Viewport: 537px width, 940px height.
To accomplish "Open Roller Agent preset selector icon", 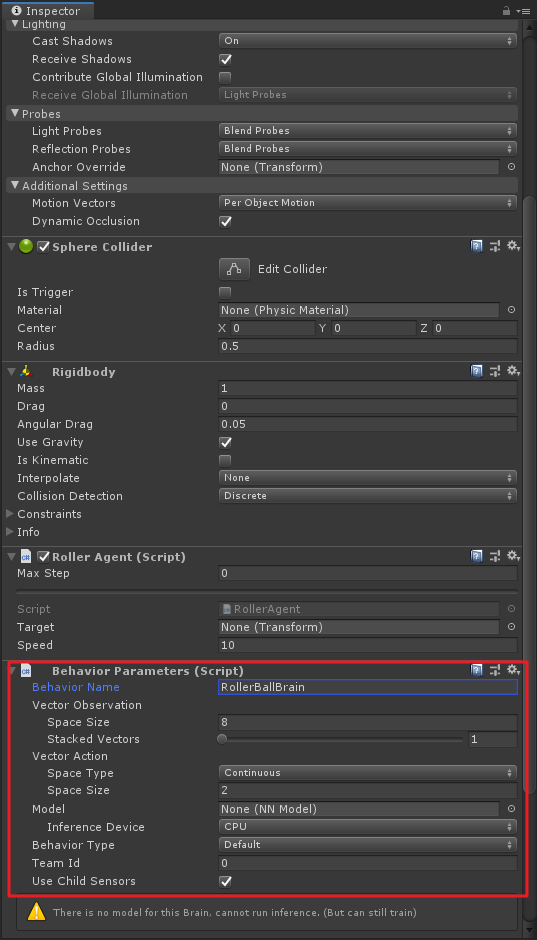I will 494,556.
